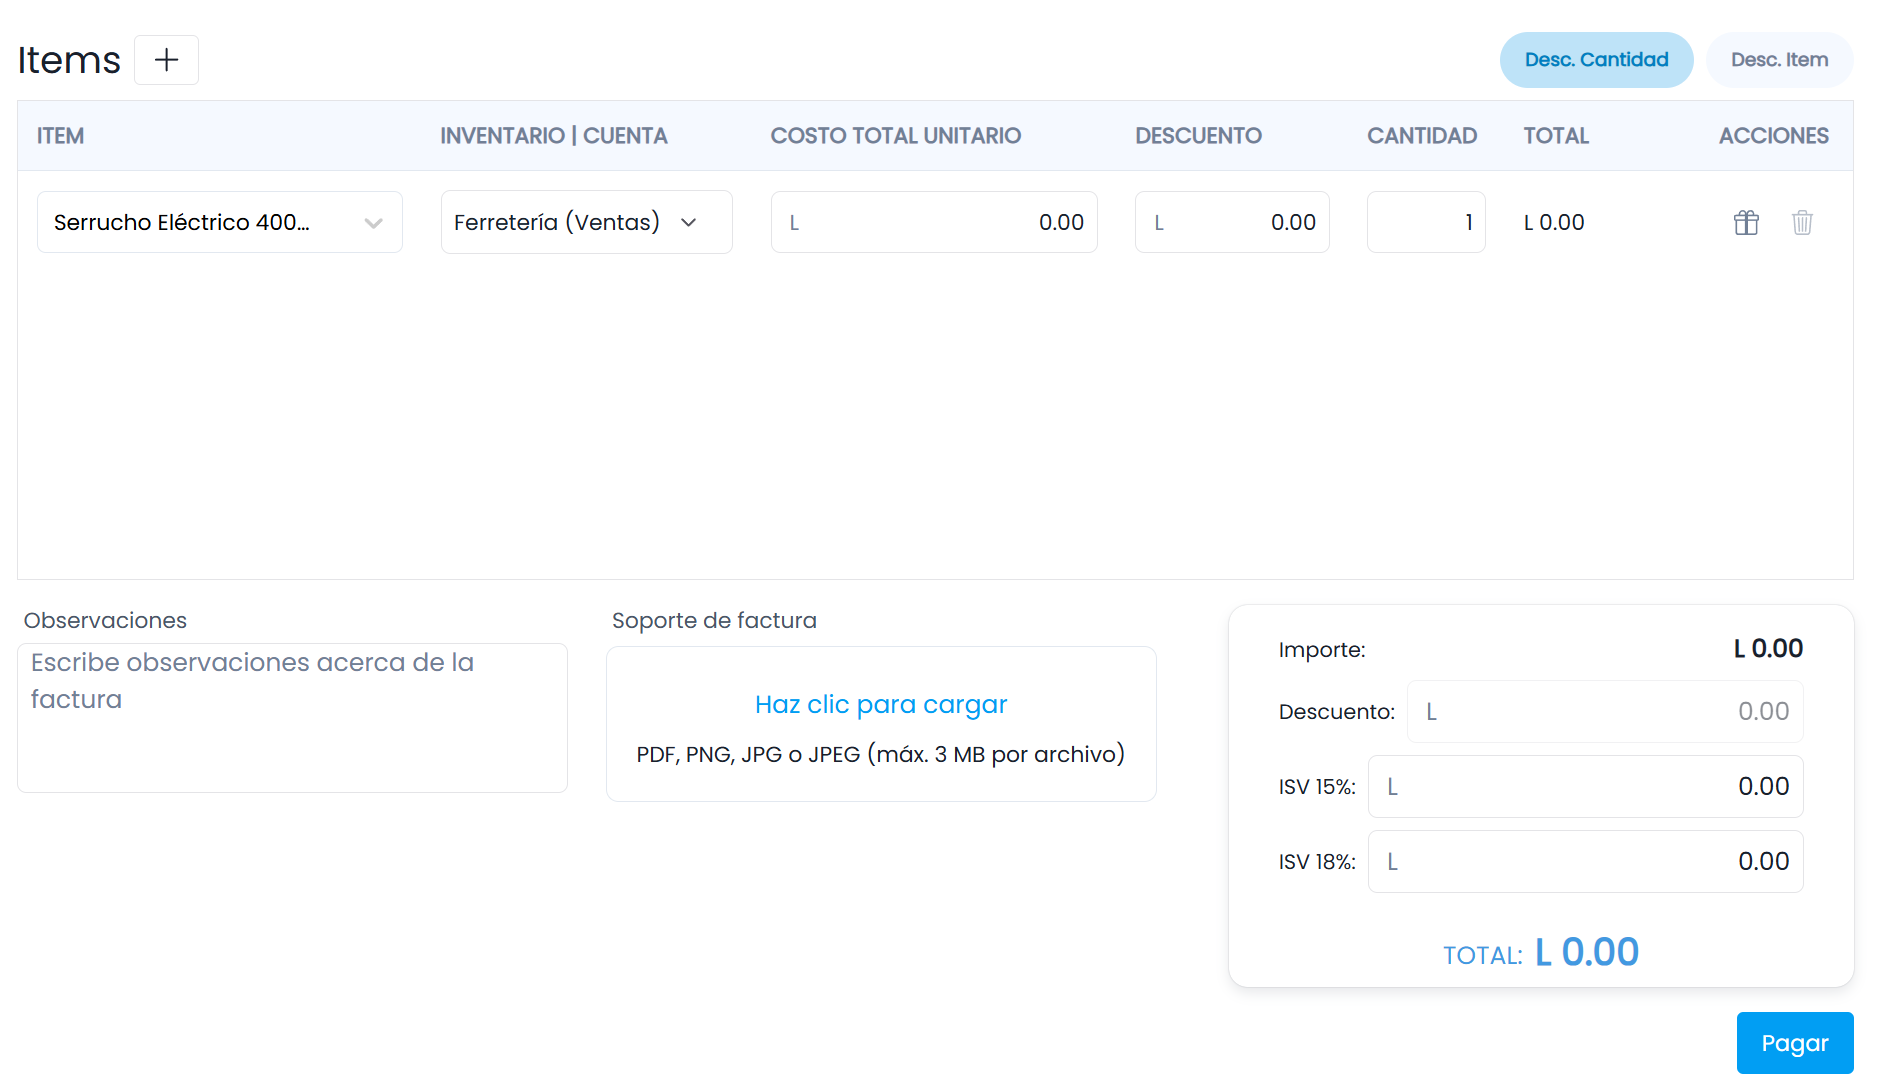Mark the Serrucho Eléctrico item as gift
The width and height of the screenshot is (1883, 1089).
pyautogui.click(x=1746, y=222)
